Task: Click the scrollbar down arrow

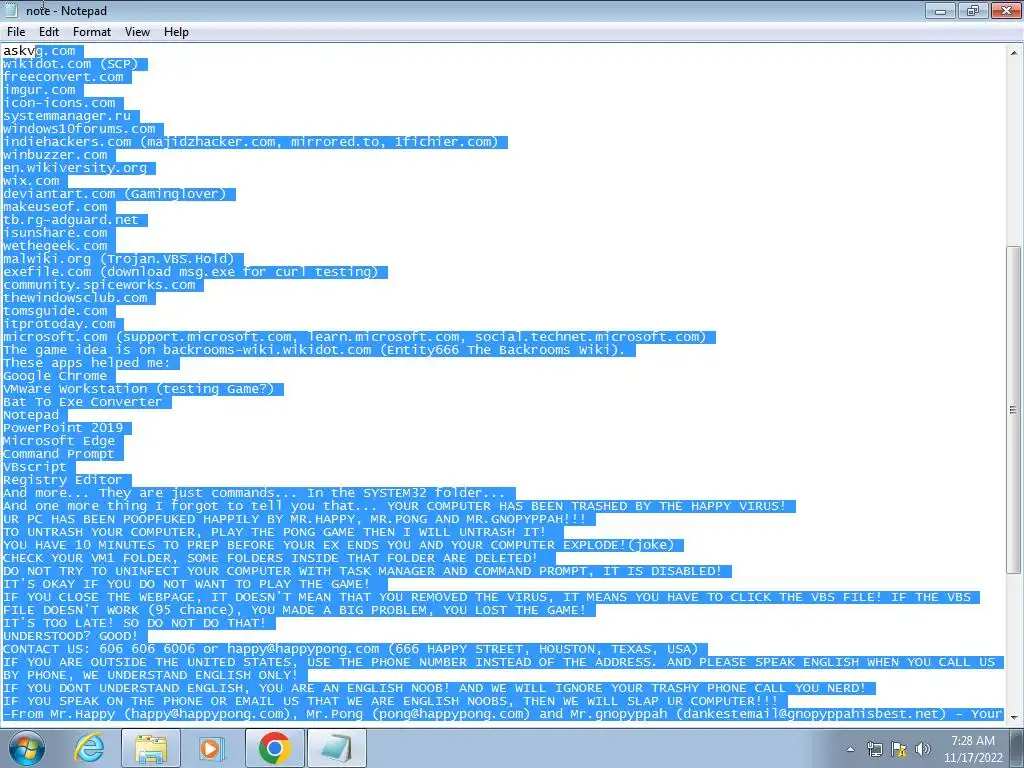Action: (1014, 718)
